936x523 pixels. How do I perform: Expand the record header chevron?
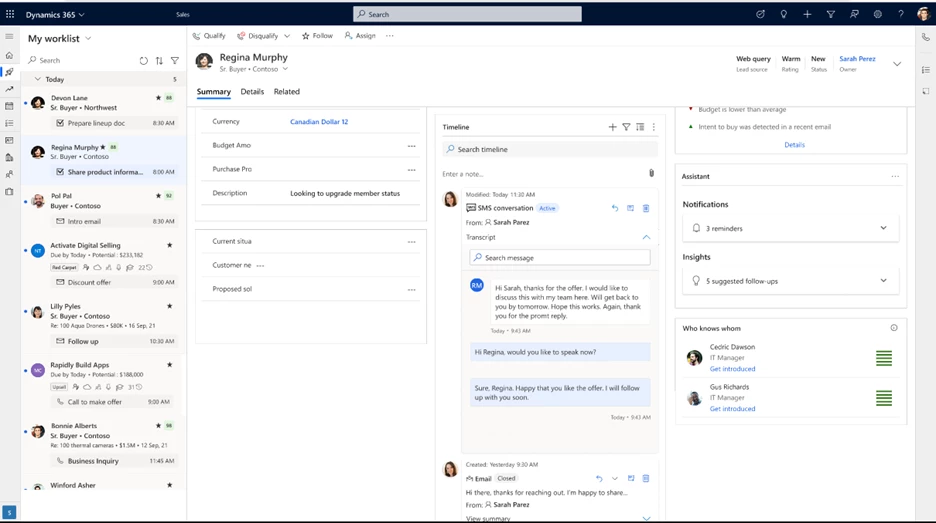coord(897,64)
